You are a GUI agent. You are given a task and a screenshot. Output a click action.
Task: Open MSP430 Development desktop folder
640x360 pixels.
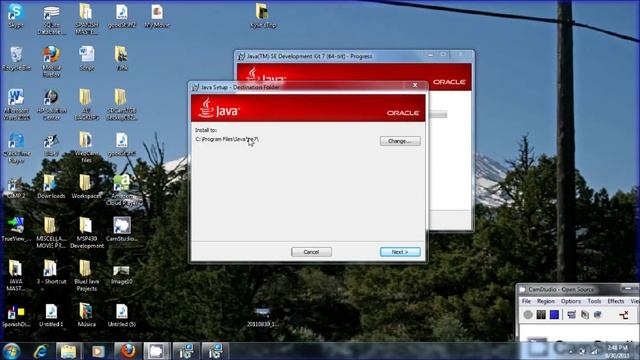86,233
